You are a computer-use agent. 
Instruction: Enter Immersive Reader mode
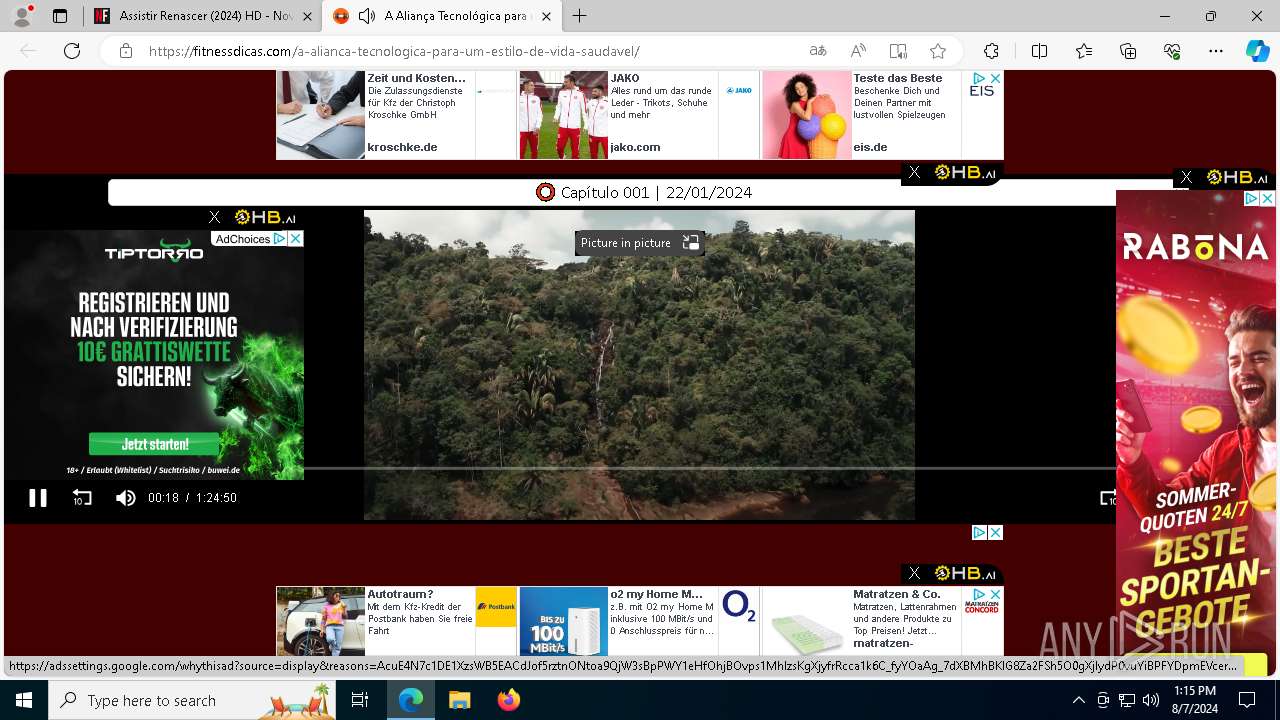click(898, 51)
